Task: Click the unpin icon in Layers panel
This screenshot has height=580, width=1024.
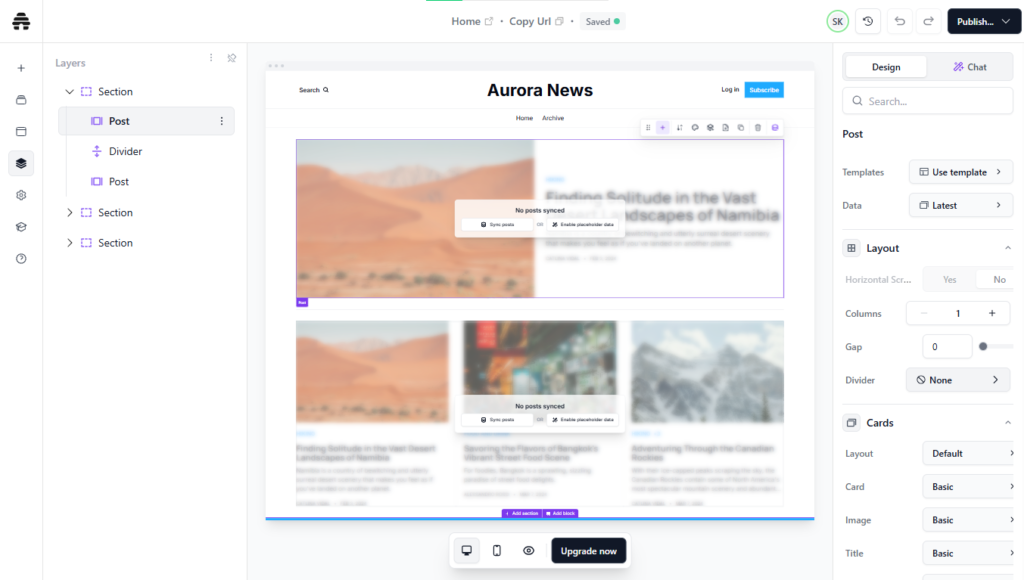Action: 231,58
